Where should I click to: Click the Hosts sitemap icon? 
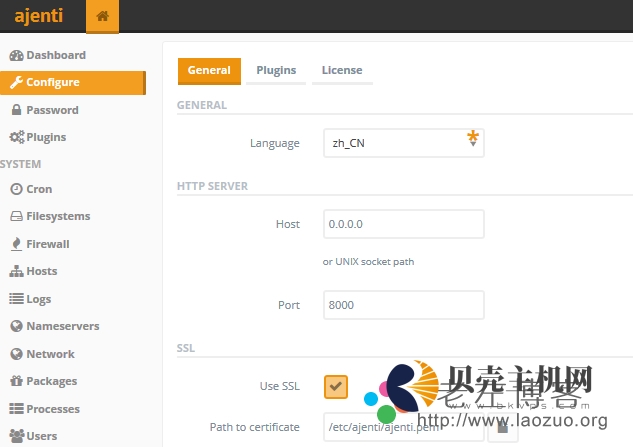(17, 271)
